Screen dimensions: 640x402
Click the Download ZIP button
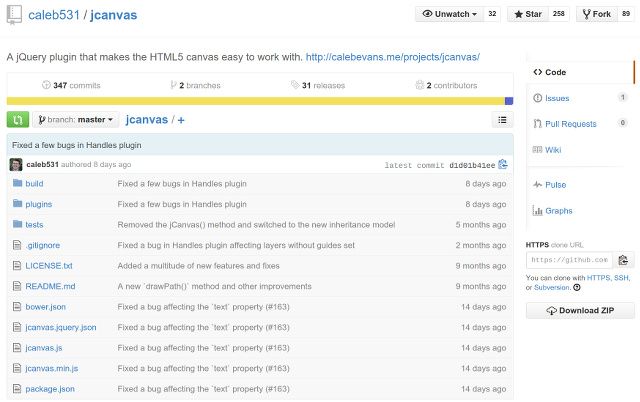(x=580, y=311)
